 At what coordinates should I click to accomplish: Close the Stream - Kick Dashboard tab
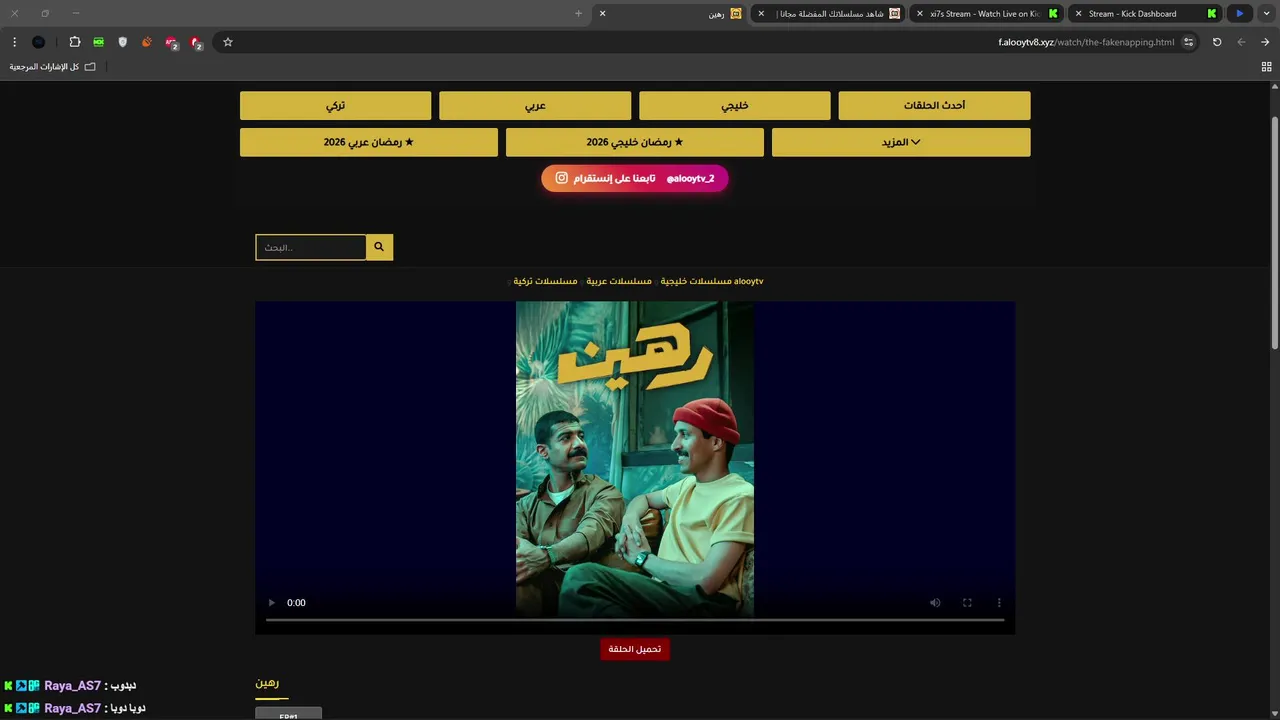[1078, 14]
